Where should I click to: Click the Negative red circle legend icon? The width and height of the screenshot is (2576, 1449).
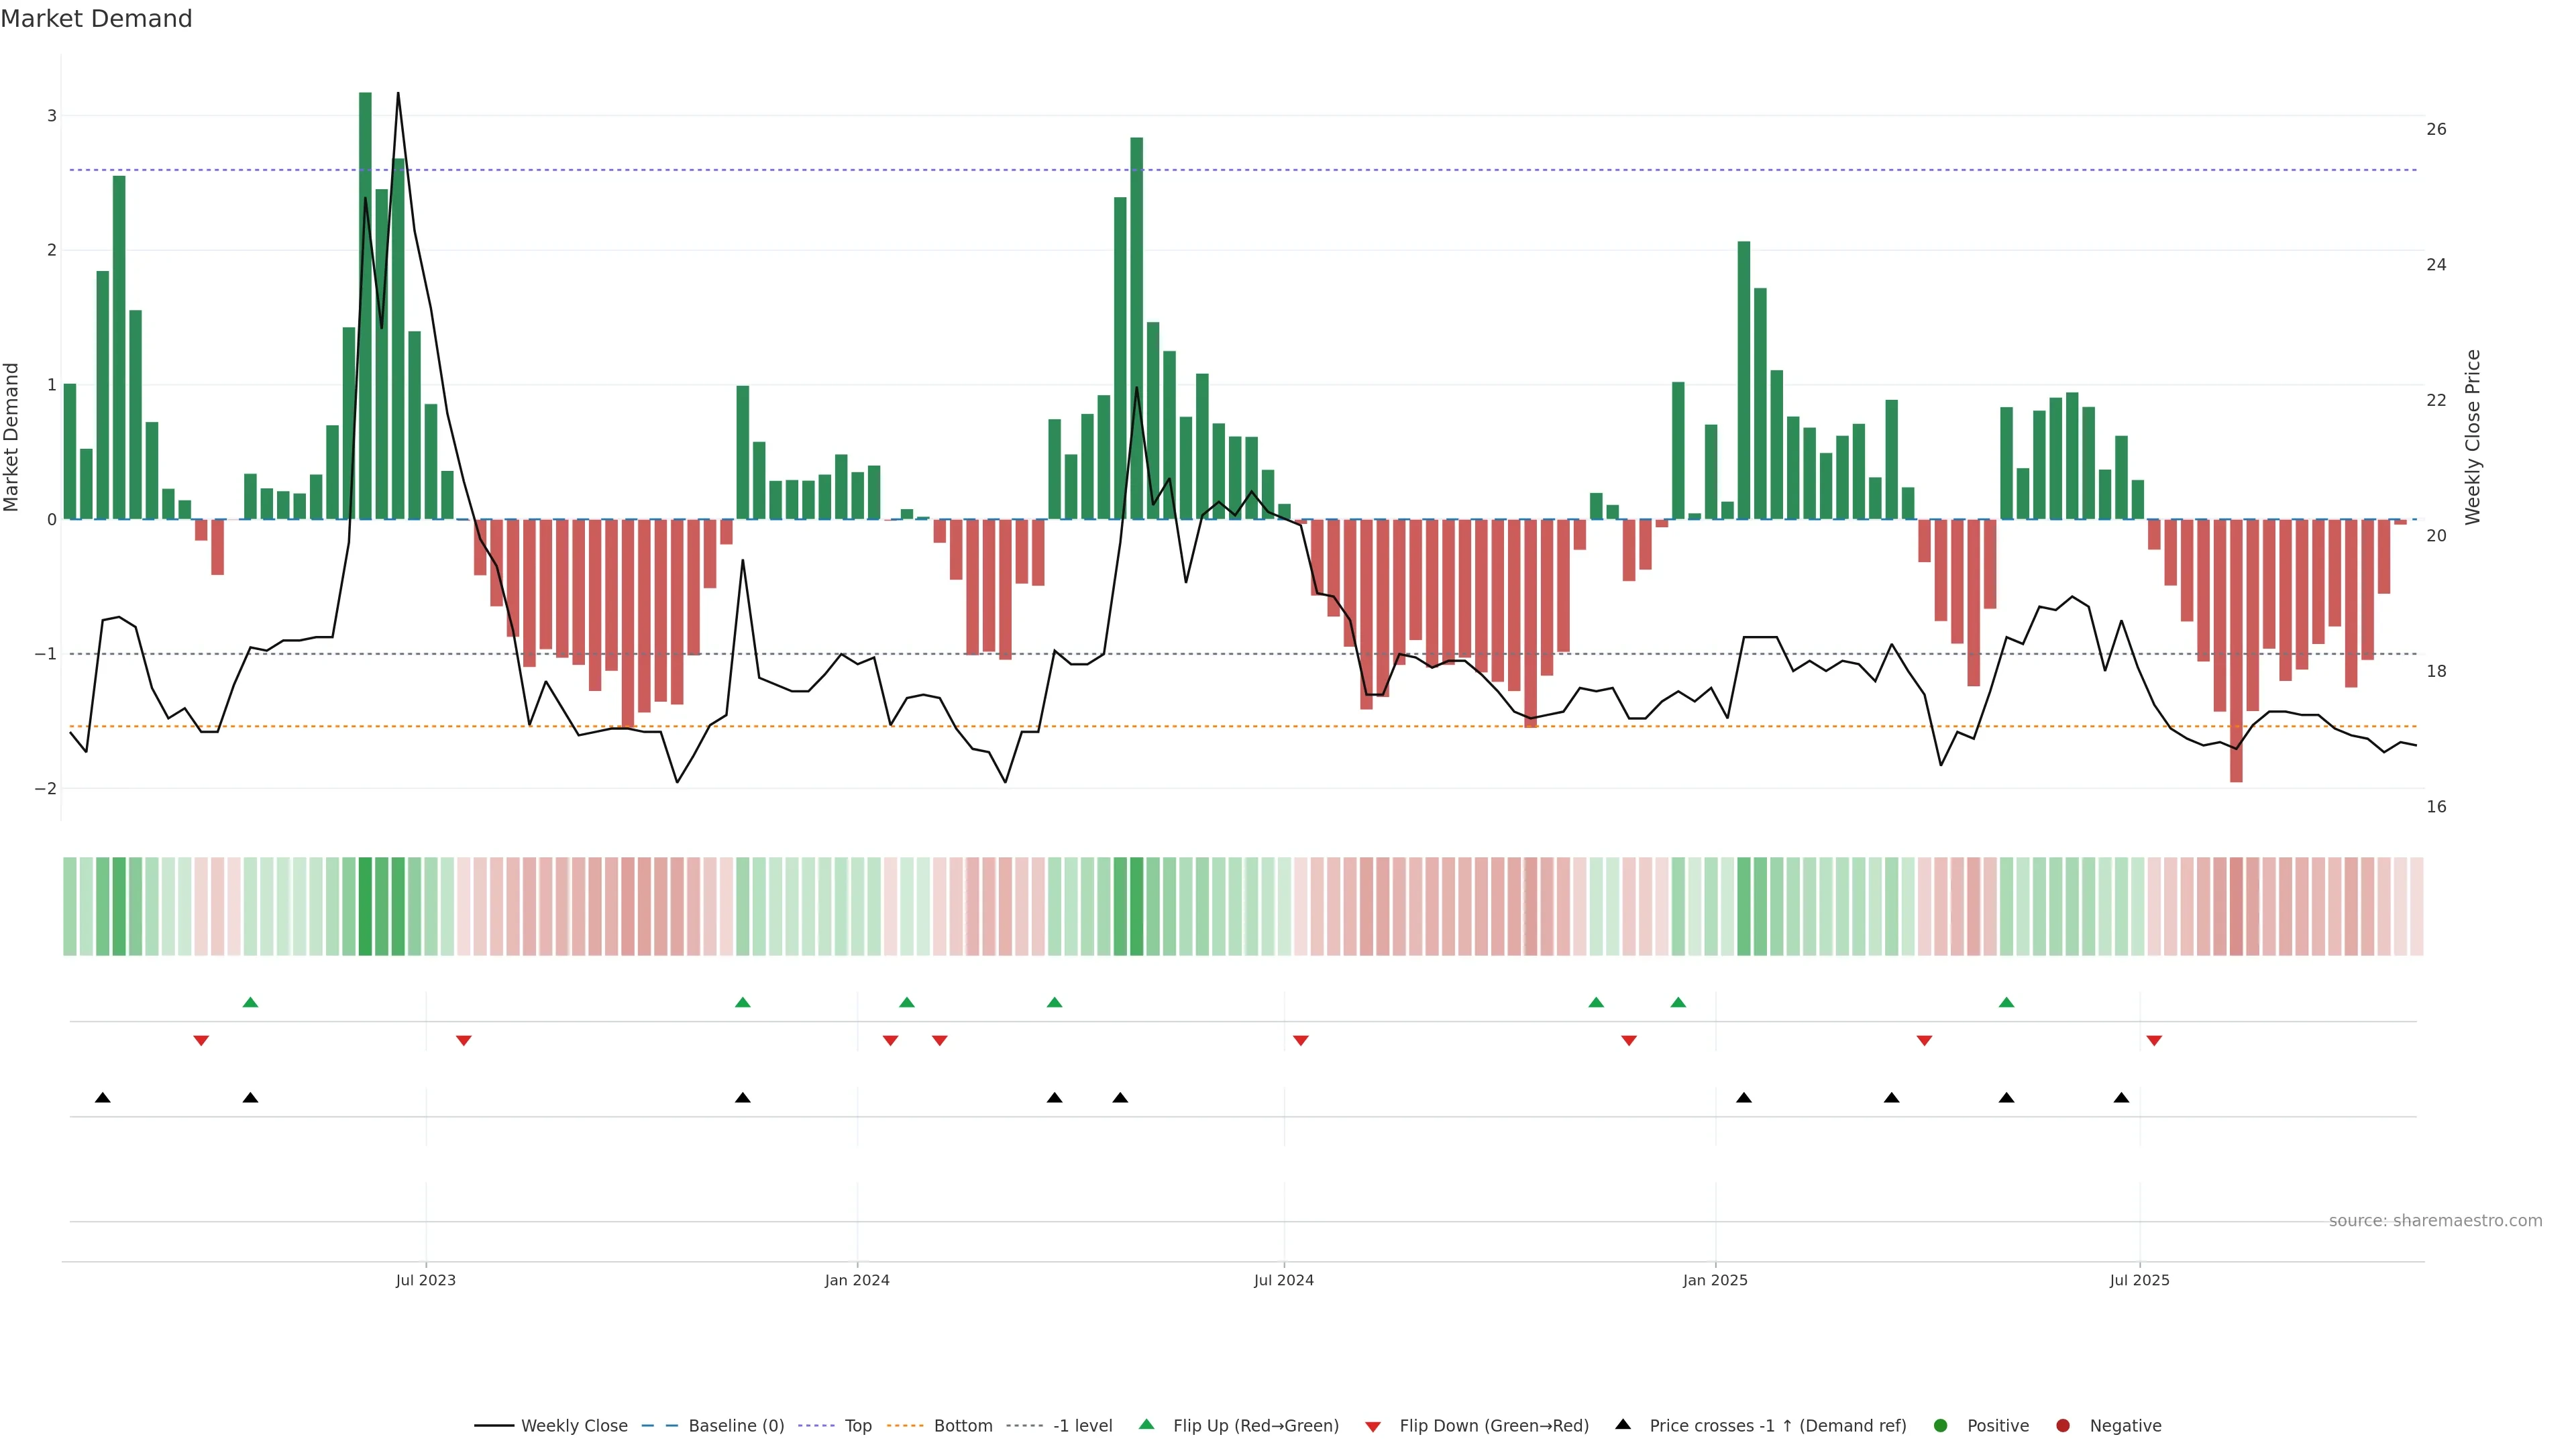pos(2062,1425)
